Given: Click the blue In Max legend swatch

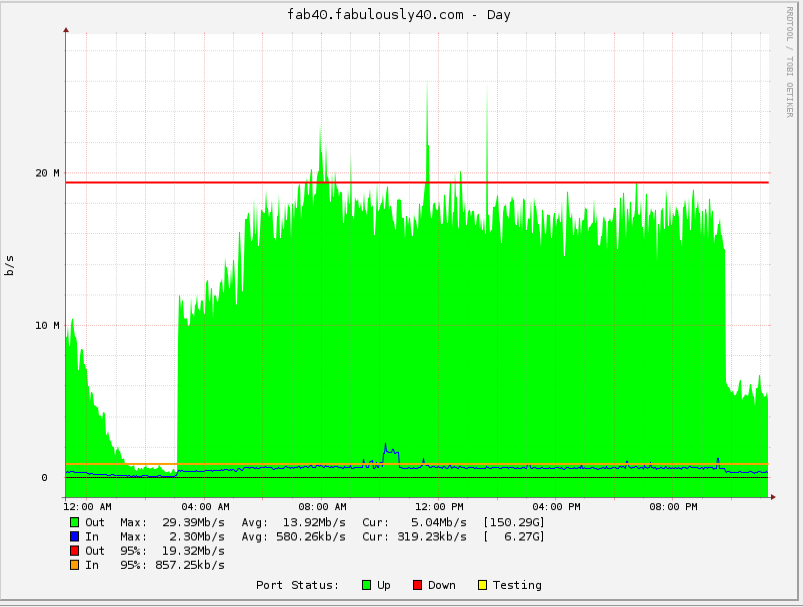Looking at the screenshot, I should point(75,537).
